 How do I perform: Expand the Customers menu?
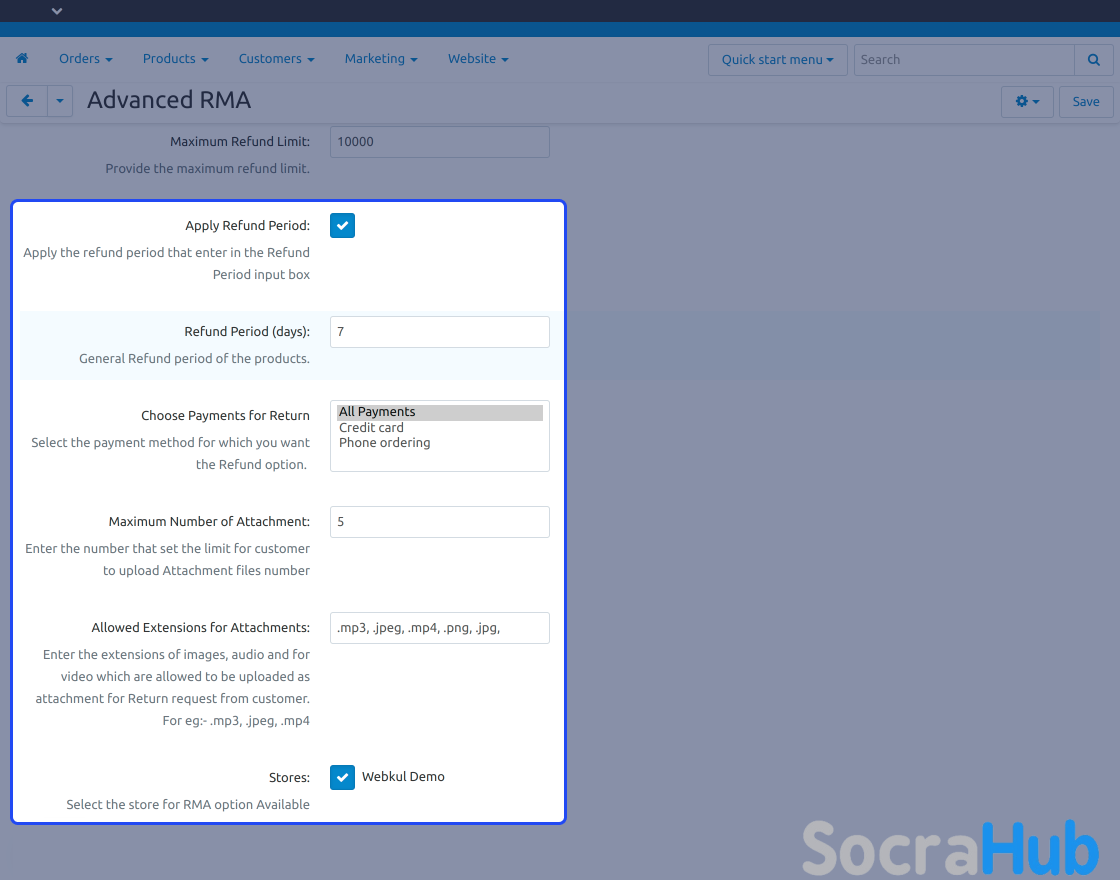(x=276, y=59)
